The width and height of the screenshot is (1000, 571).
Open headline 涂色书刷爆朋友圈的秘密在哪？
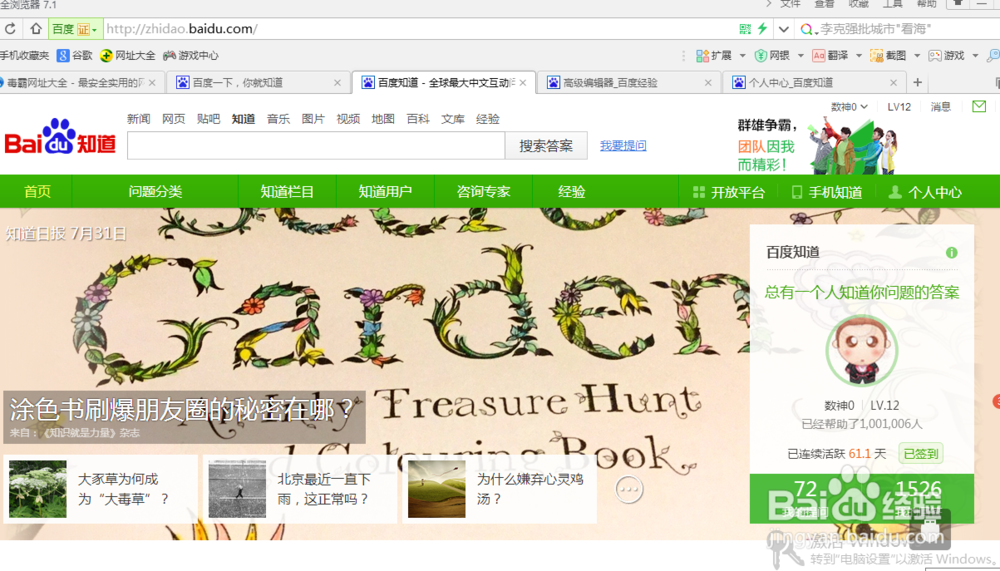point(182,410)
